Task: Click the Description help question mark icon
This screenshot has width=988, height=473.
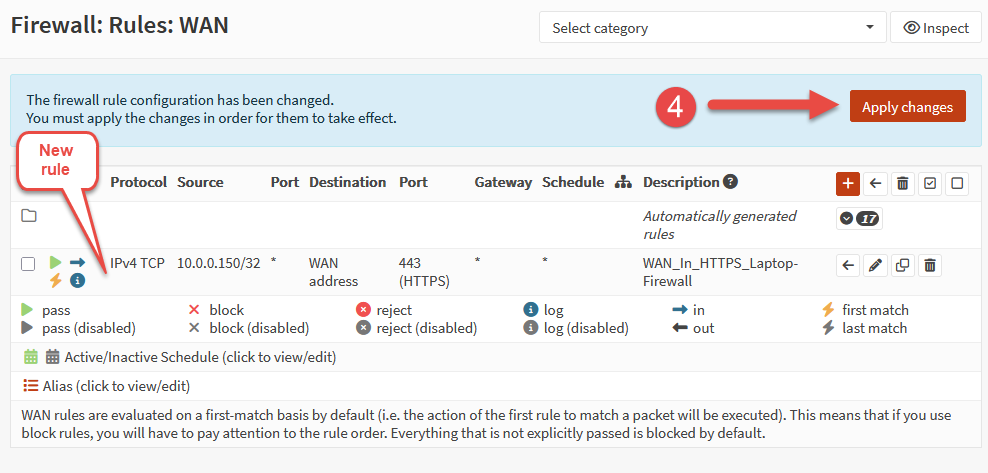Action: point(731,182)
